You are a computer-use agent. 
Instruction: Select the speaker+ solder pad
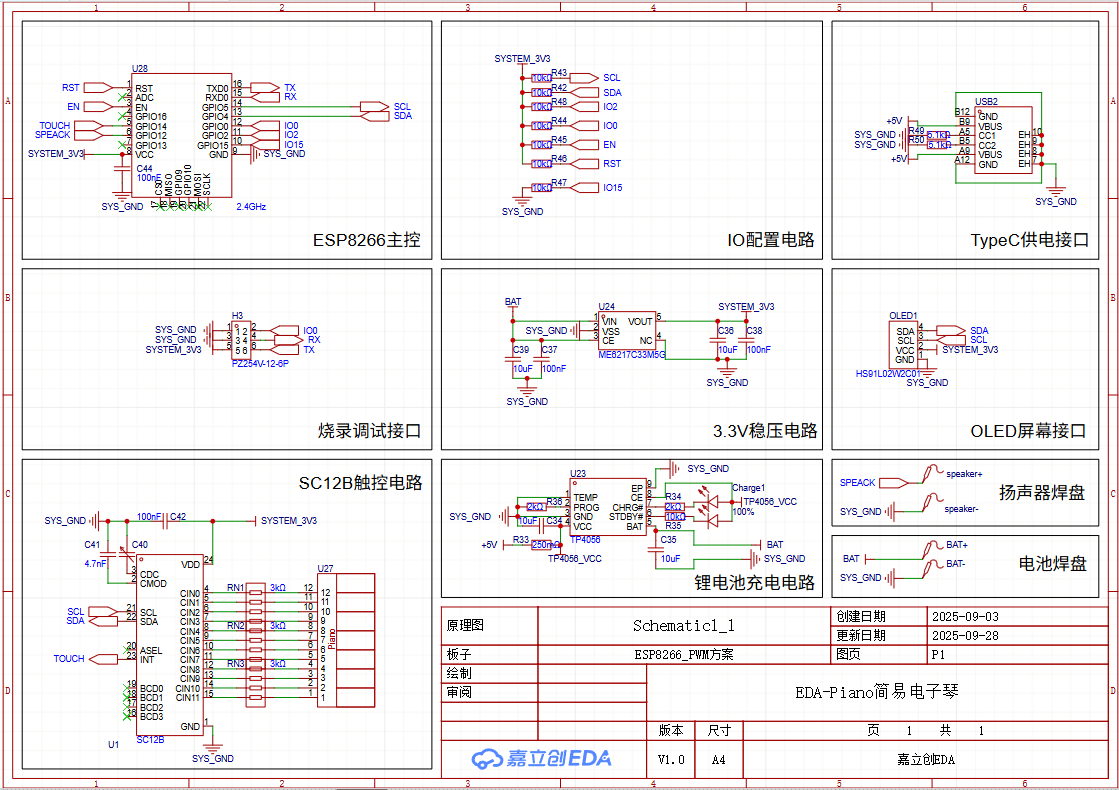pos(931,474)
